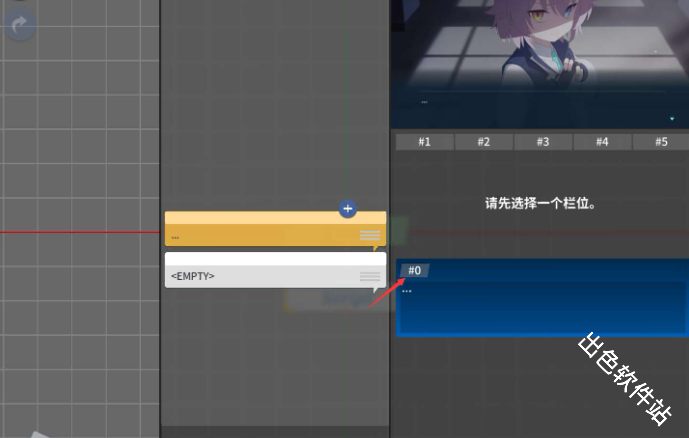Open slot tab #3

pos(543,142)
